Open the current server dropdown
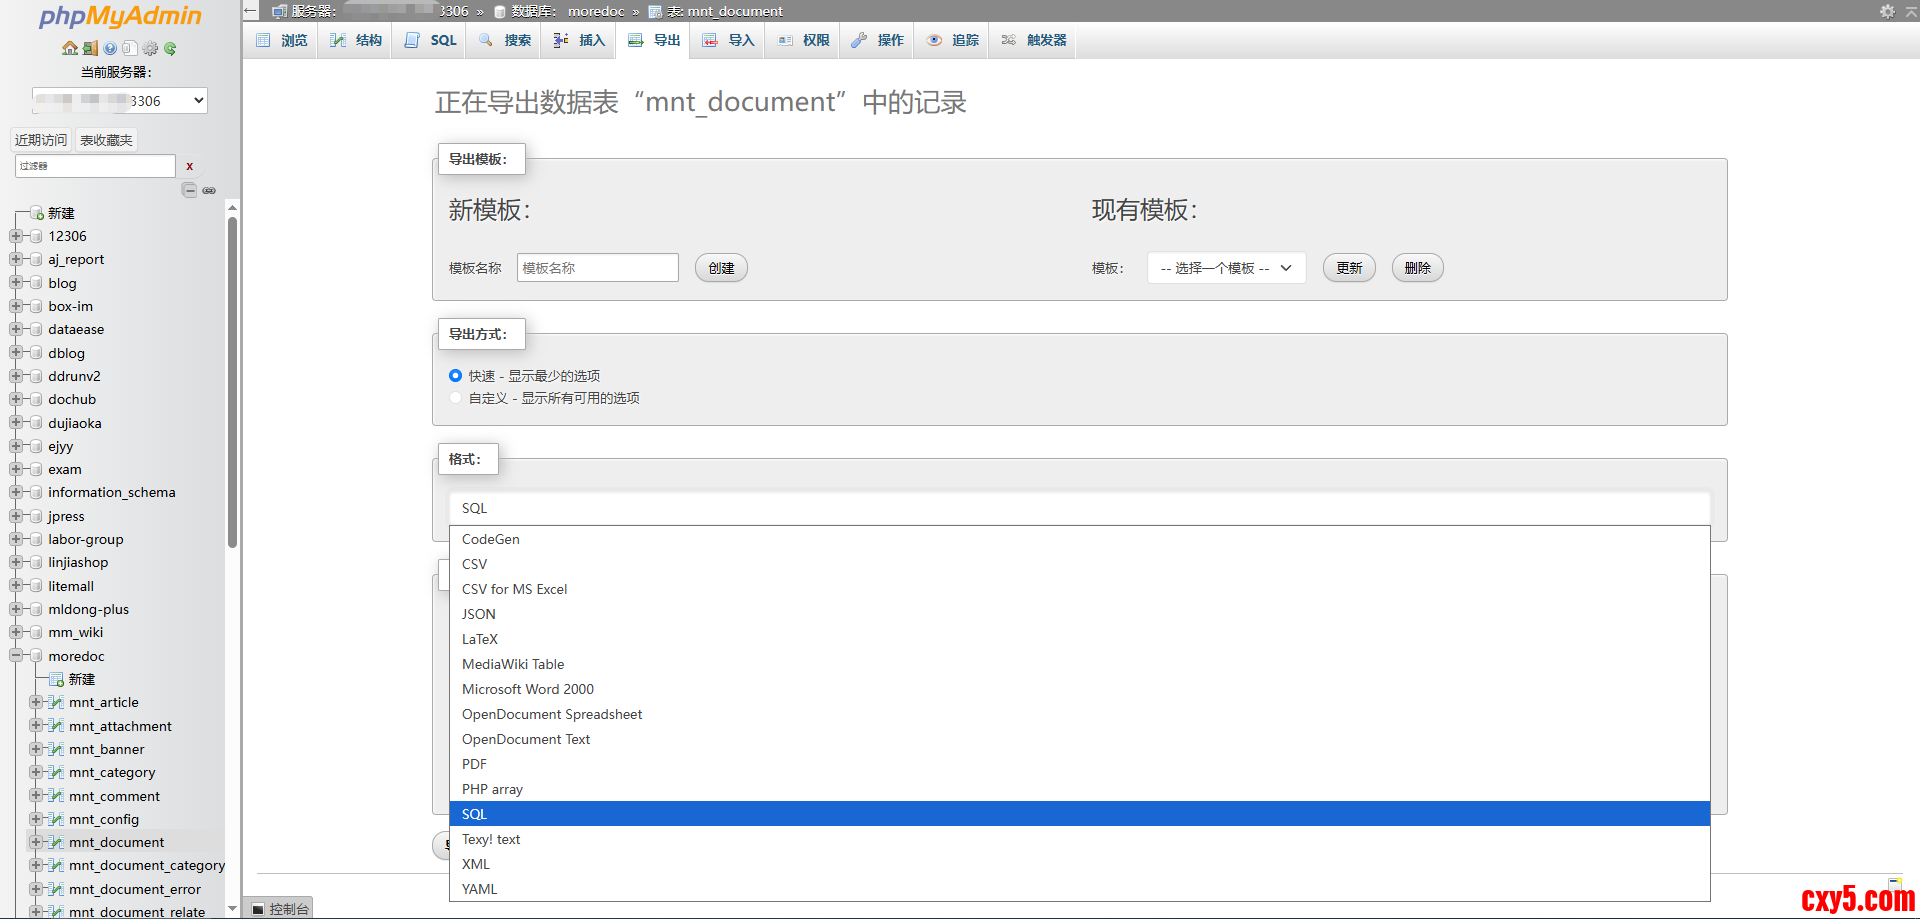Screen dimensions: 1920x919 (120, 100)
